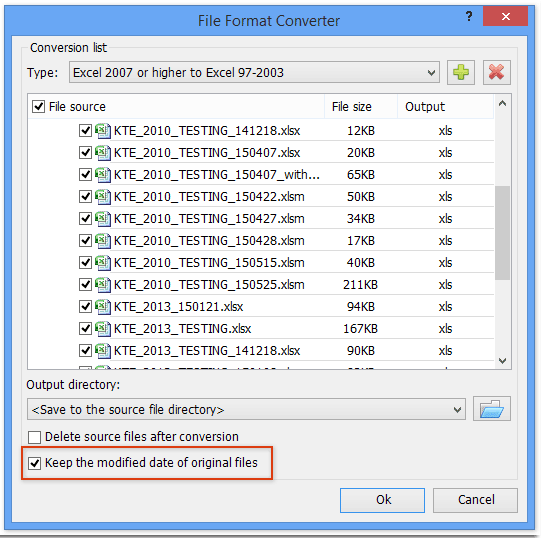Uncheck KTE_2010_TESTING_150427.xlsm checkbox

(x=85, y=219)
